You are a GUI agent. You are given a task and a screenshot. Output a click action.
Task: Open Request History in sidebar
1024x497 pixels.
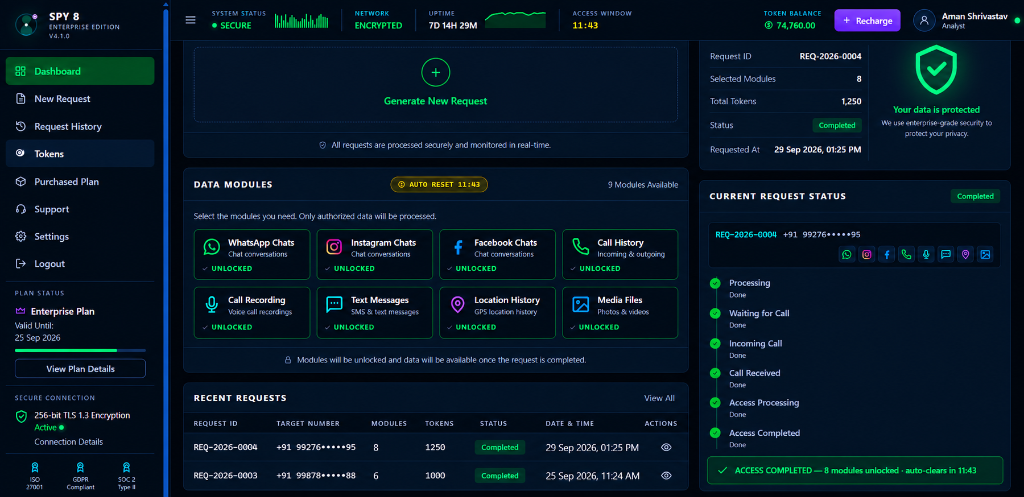80,126
